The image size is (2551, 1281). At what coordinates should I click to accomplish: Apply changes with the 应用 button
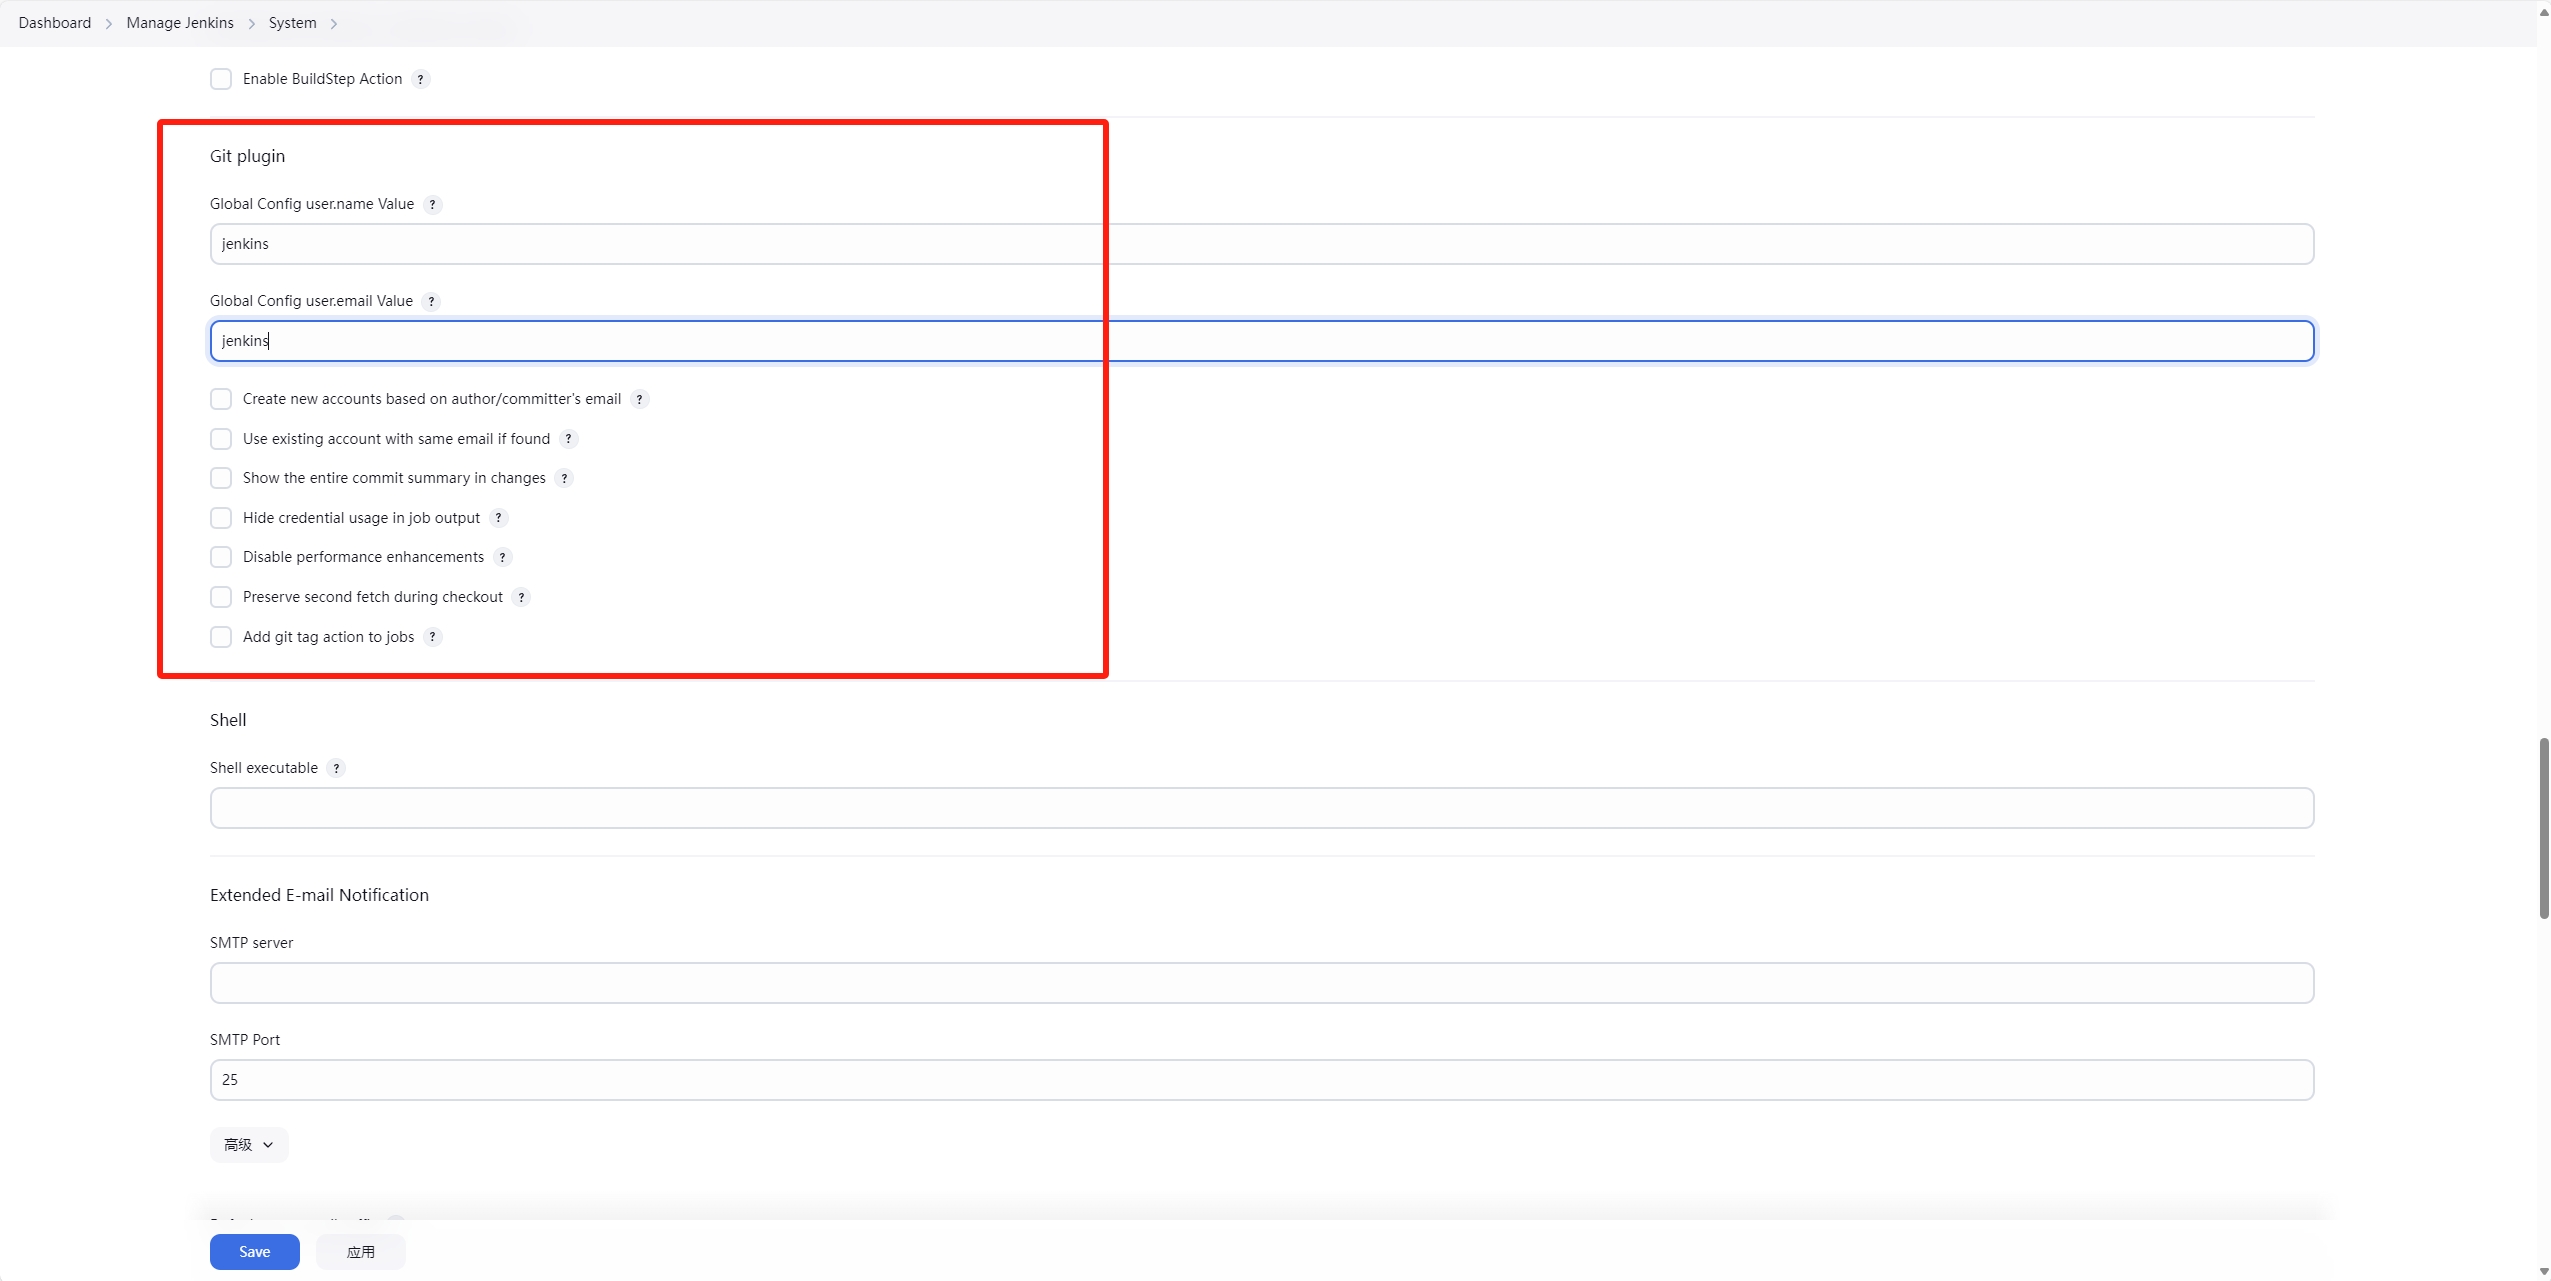[361, 1251]
